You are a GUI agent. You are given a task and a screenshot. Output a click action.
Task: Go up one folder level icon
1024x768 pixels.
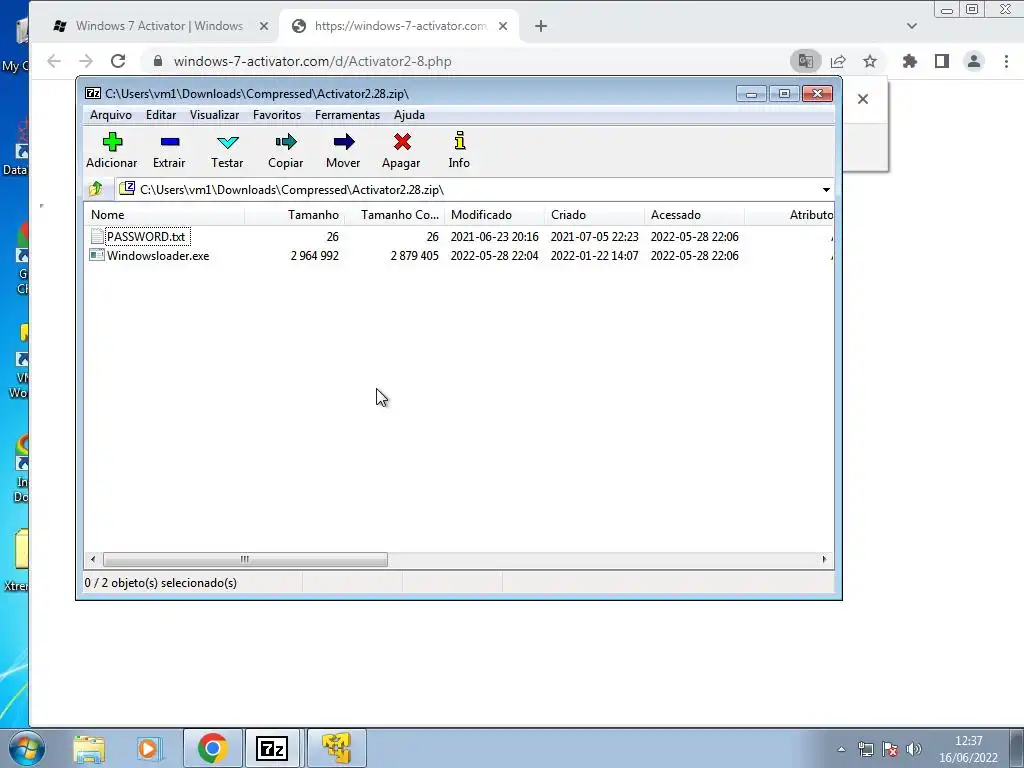click(96, 189)
